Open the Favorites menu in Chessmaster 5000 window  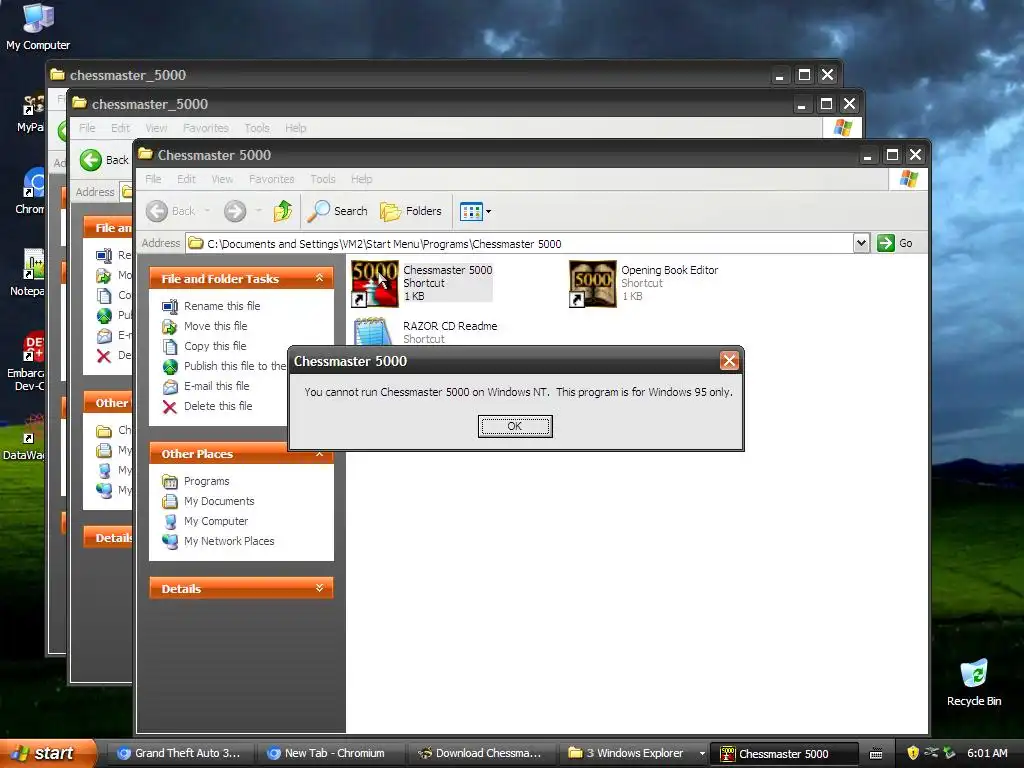272,179
